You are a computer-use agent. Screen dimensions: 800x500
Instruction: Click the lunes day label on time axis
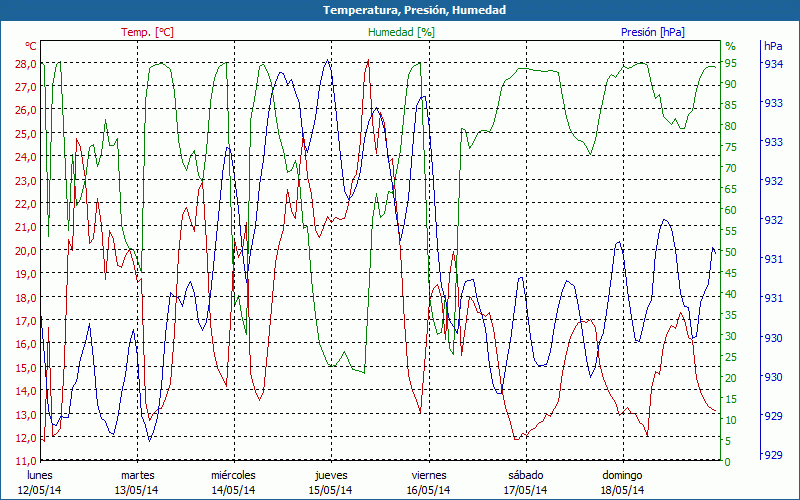pos(39,475)
